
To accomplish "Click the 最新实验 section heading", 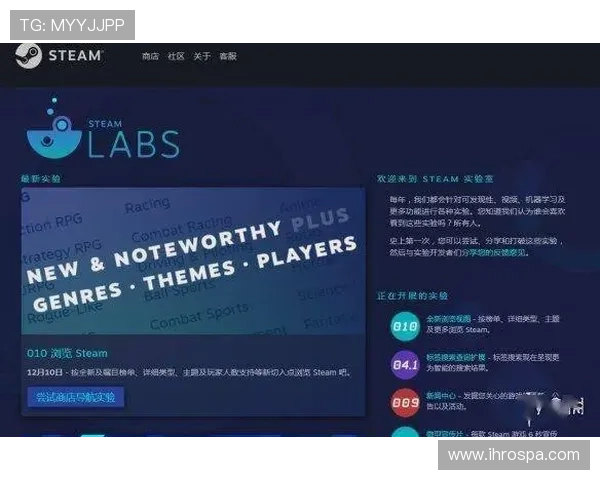I will click(x=41, y=179).
